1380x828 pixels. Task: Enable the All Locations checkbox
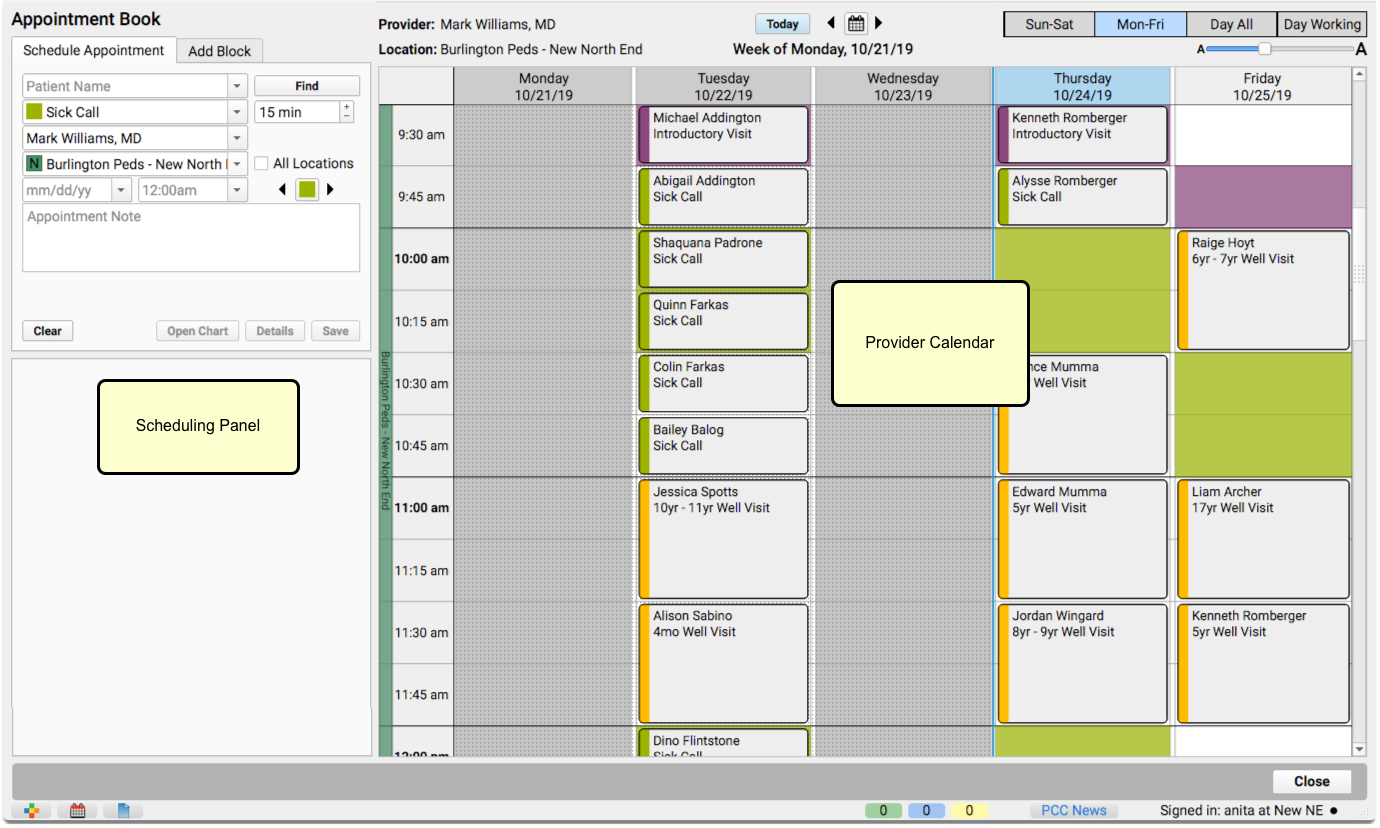coord(262,163)
